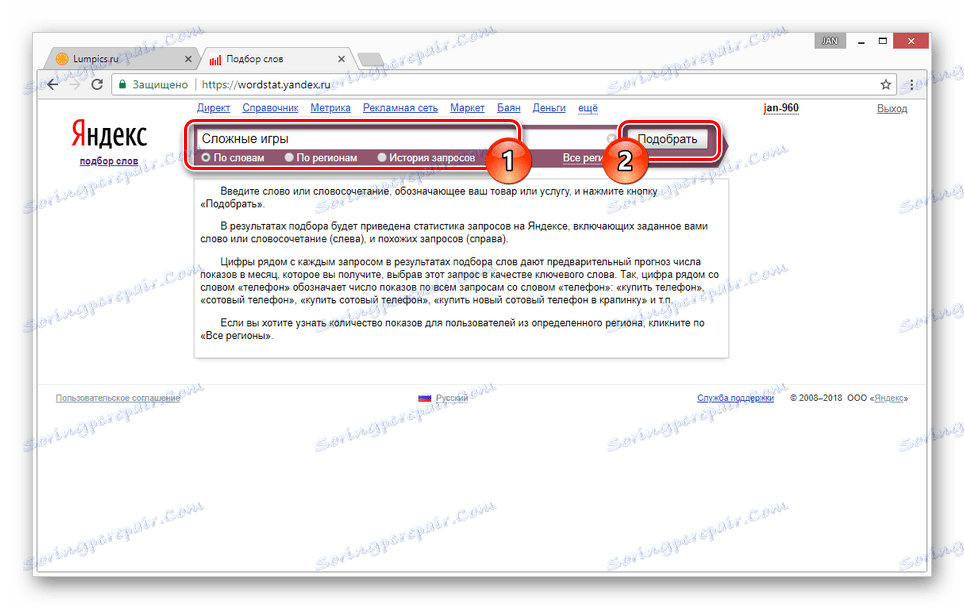Close the Подбор слов tab
The height and width of the screenshot is (609, 964).
click(x=341, y=59)
